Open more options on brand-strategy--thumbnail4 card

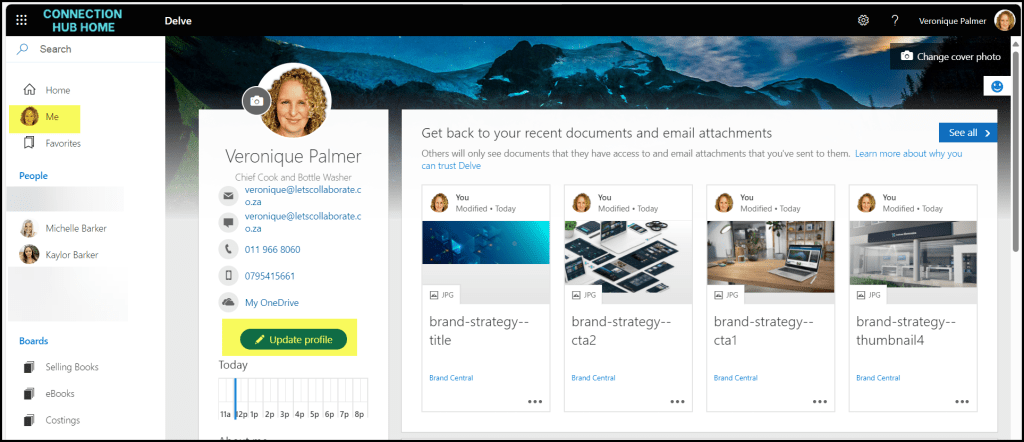(x=962, y=402)
